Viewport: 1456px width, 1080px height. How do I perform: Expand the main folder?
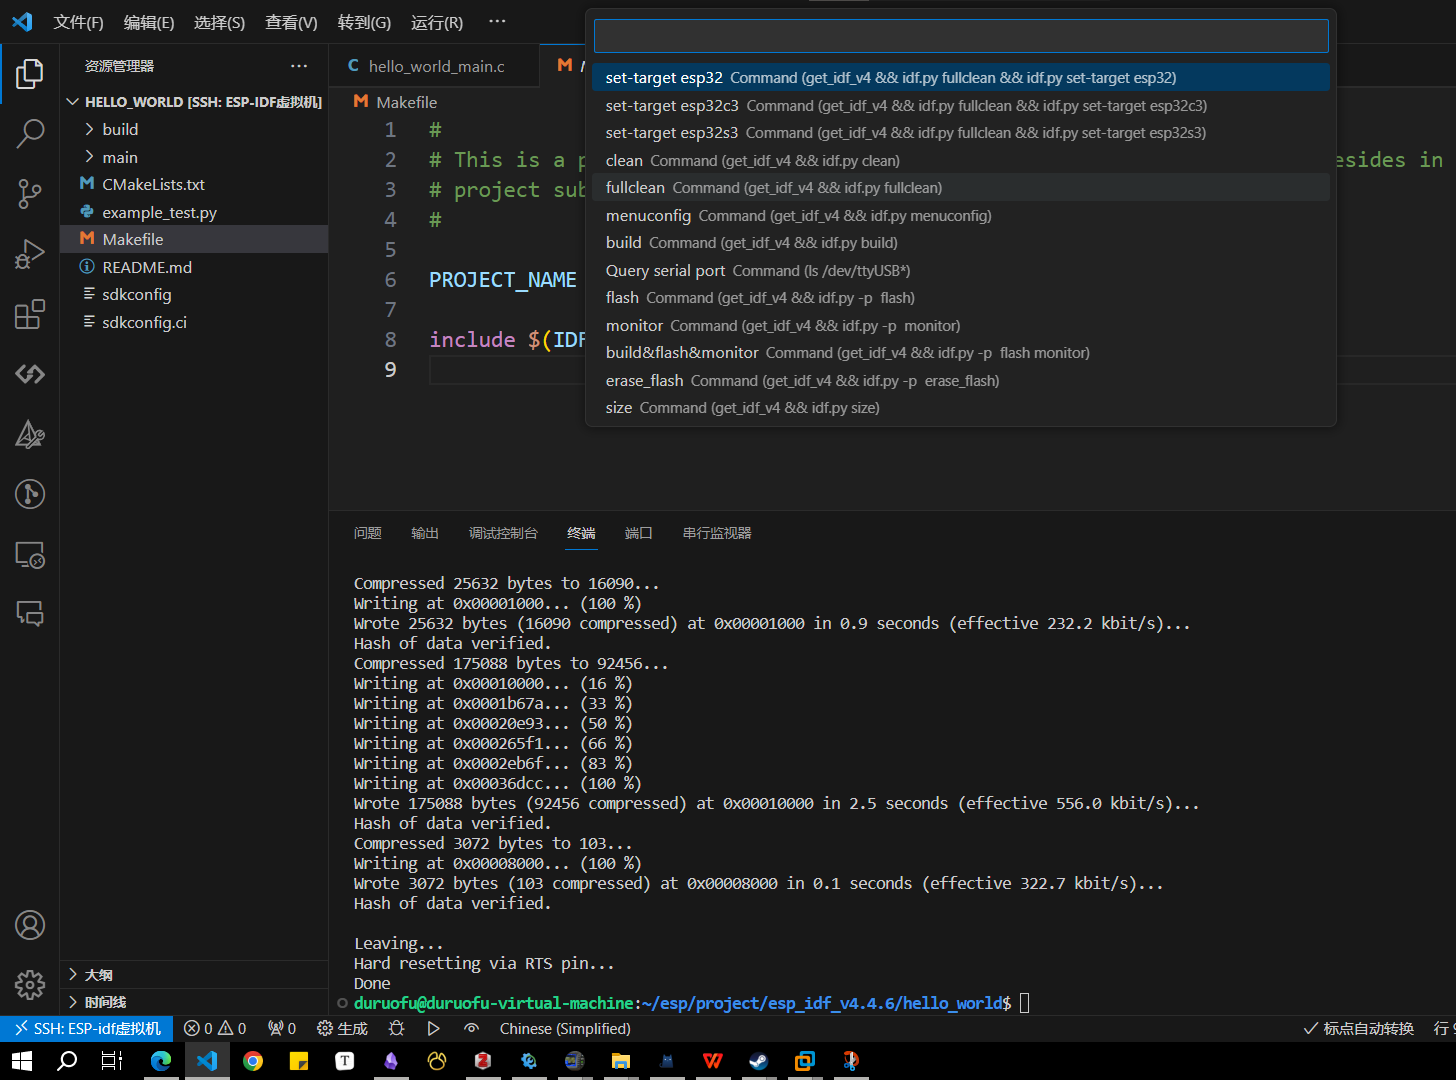pyautogui.click(x=194, y=157)
